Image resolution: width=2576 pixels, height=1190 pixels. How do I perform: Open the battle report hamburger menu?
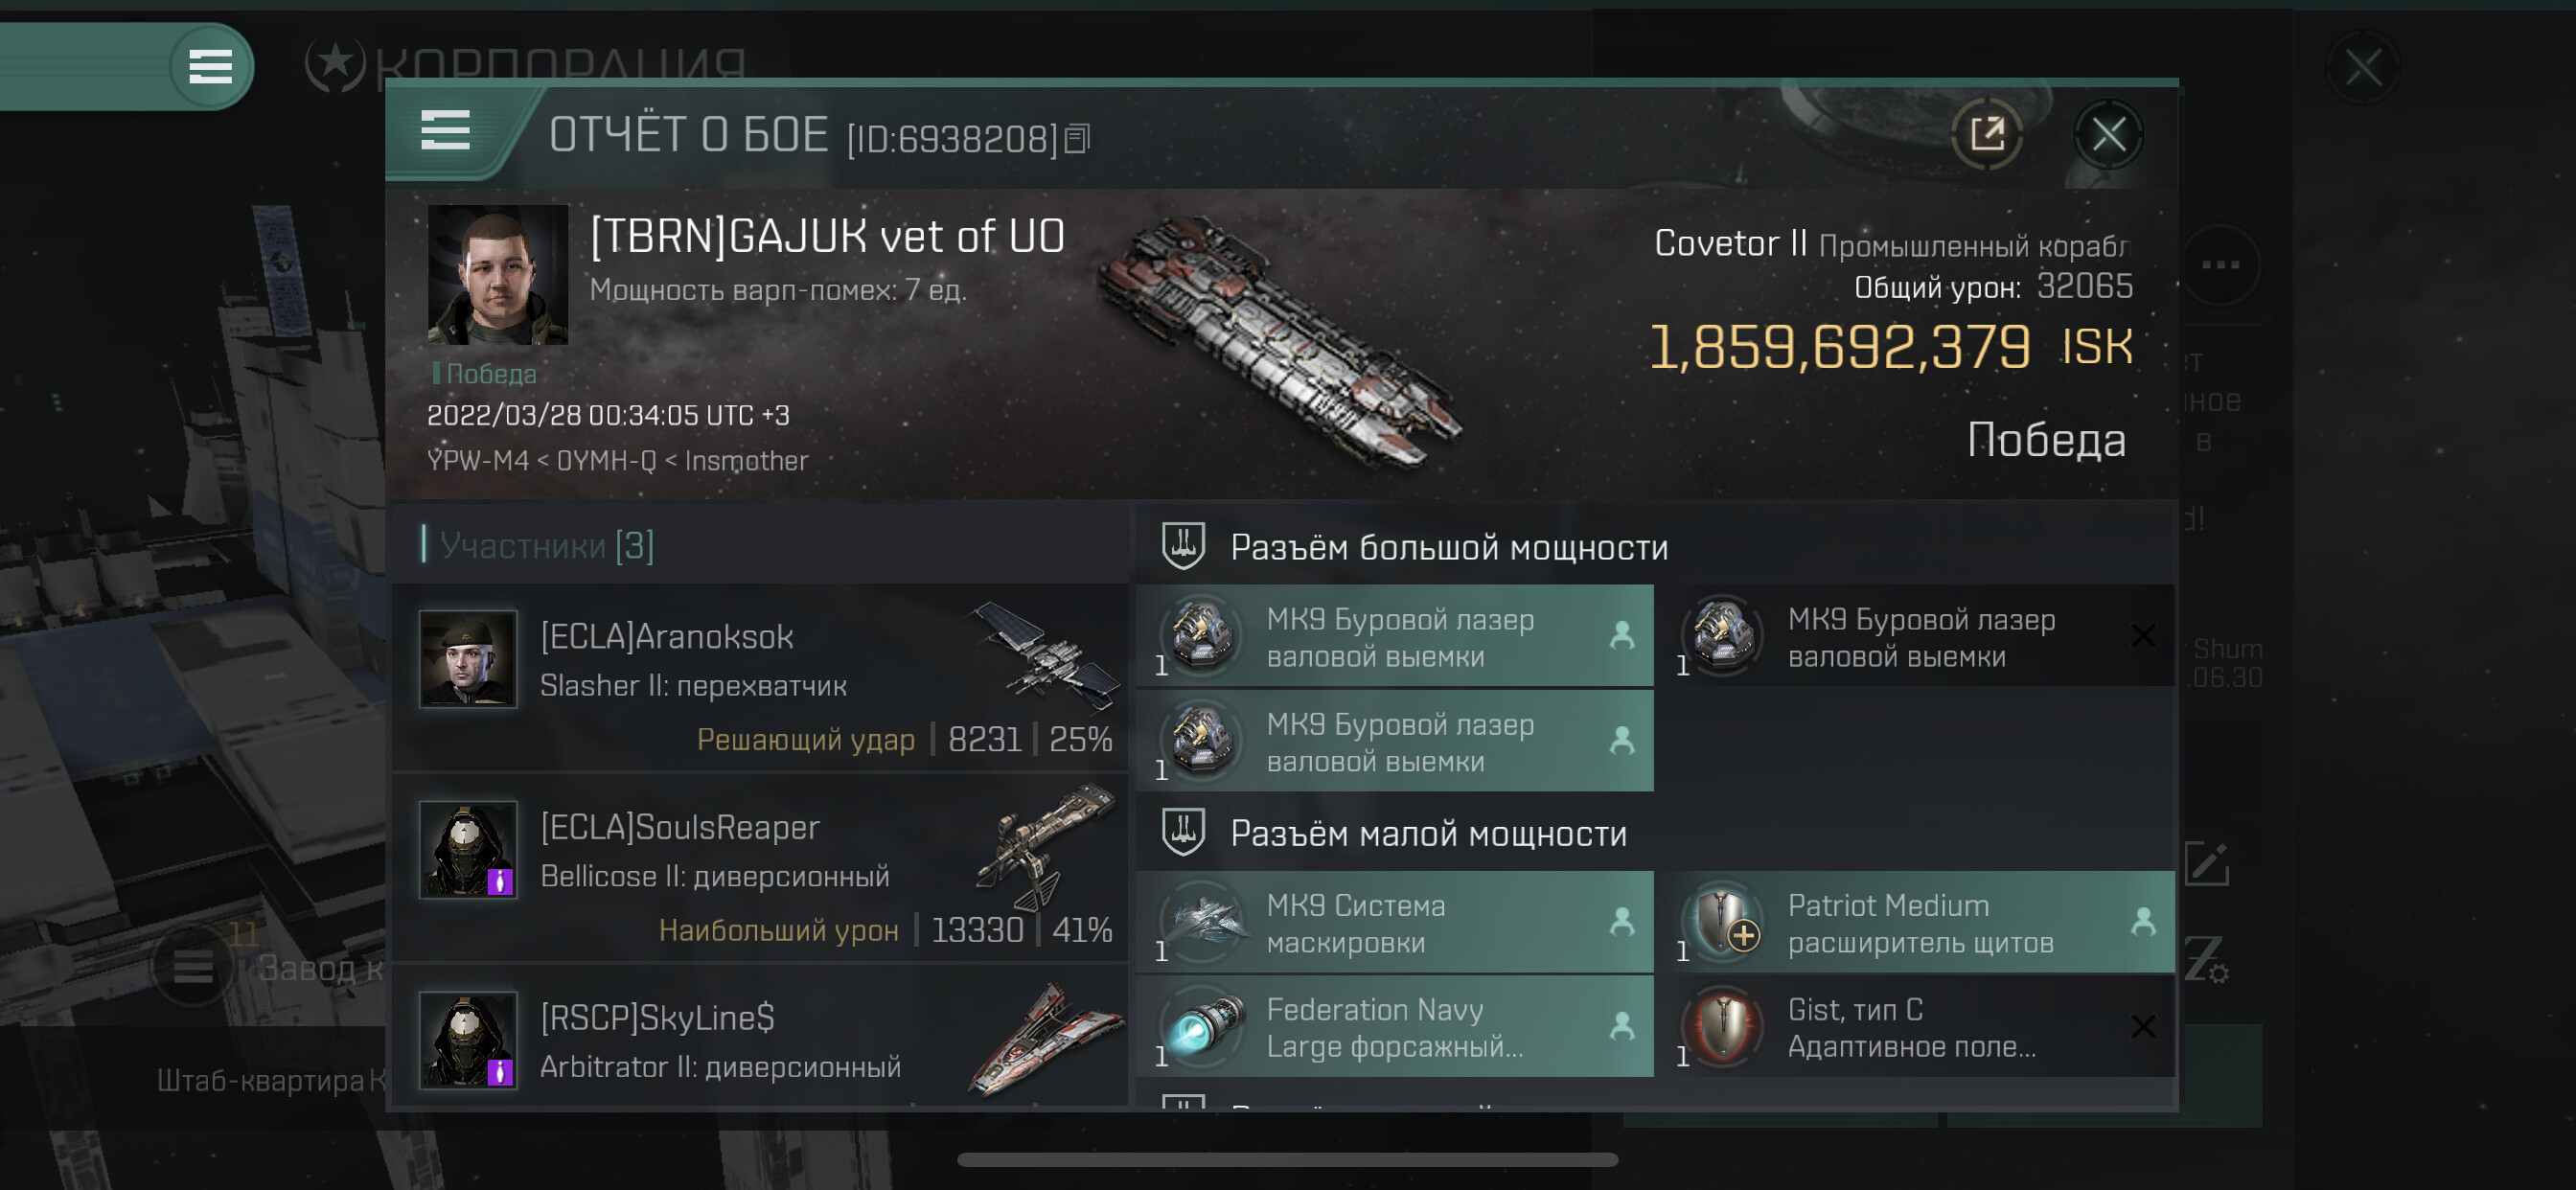point(445,131)
